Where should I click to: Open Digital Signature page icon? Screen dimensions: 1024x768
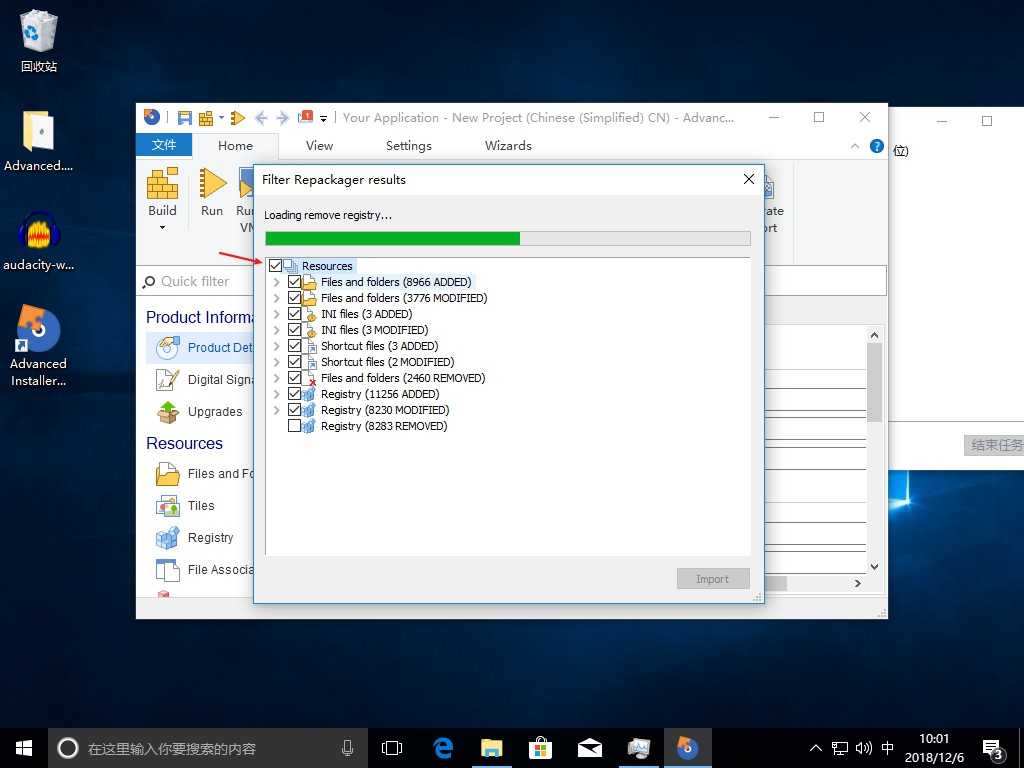click(x=168, y=380)
